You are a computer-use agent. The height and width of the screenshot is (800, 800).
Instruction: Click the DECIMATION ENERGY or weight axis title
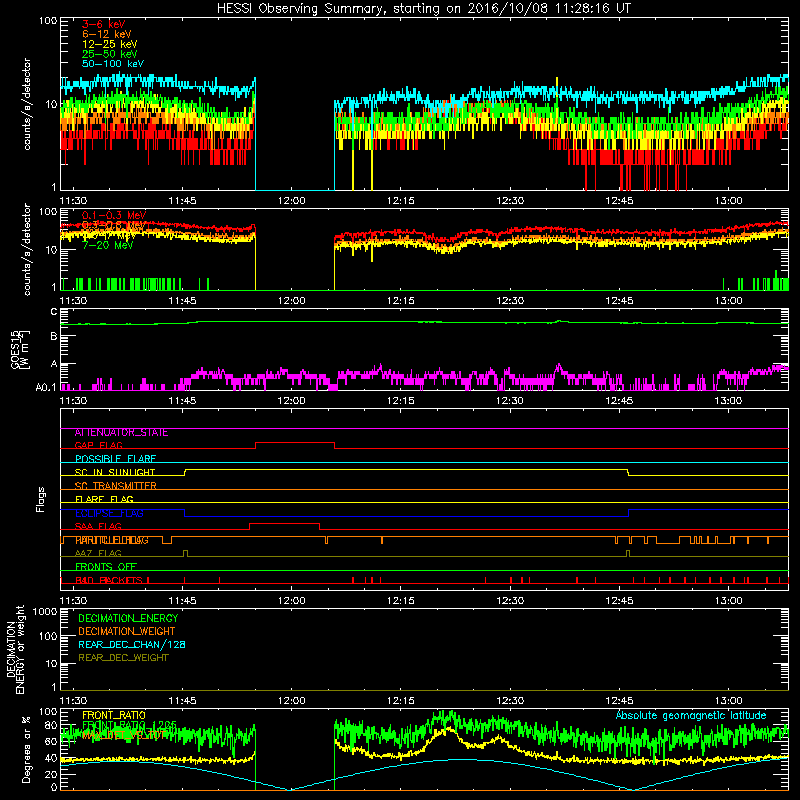15,650
